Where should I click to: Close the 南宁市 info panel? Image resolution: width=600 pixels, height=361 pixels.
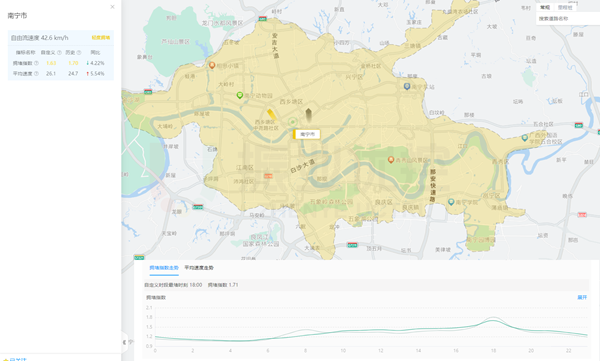point(112,7)
